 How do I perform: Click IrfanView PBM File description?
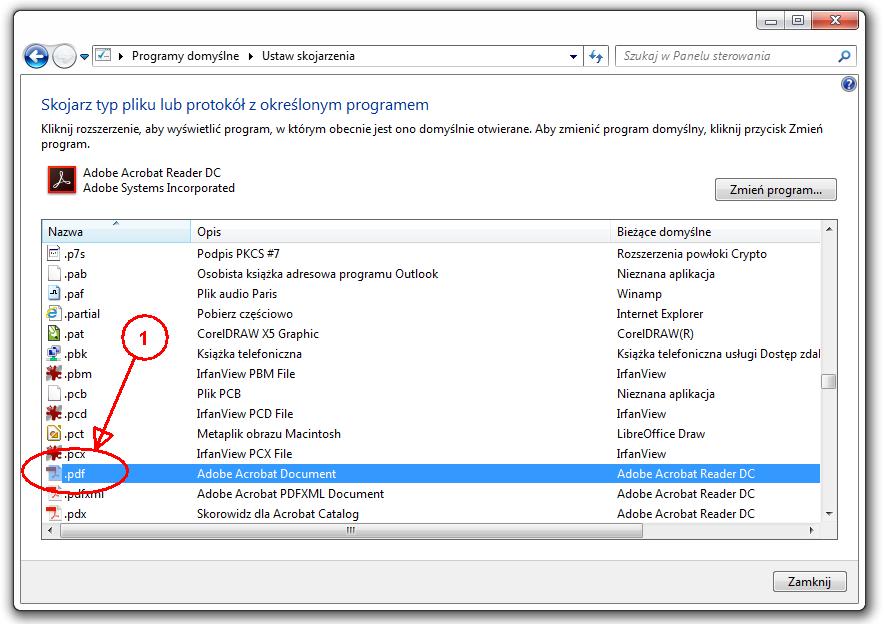click(246, 374)
